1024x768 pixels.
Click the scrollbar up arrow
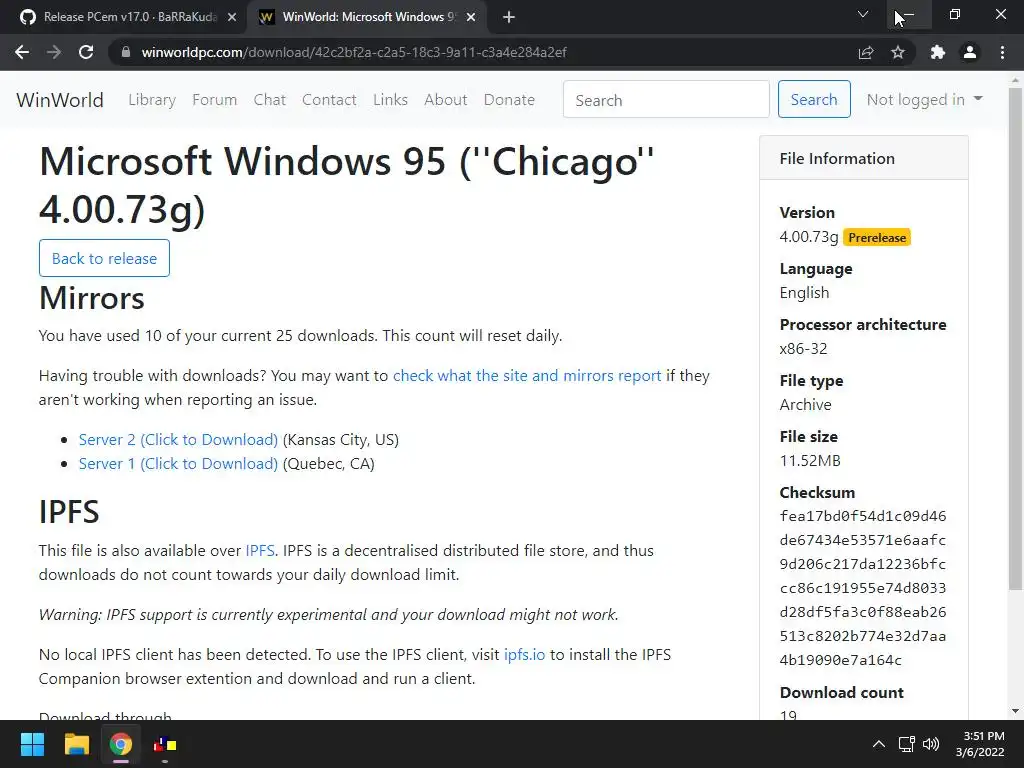tap(1015, 80)
